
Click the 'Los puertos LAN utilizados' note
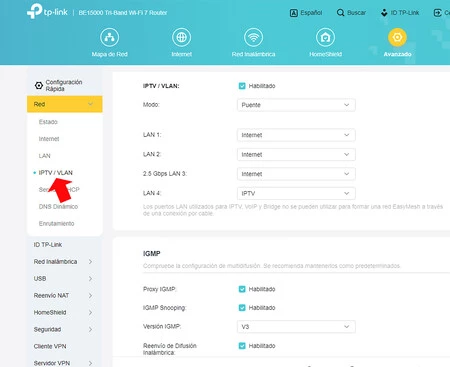[x=293, y=210]
